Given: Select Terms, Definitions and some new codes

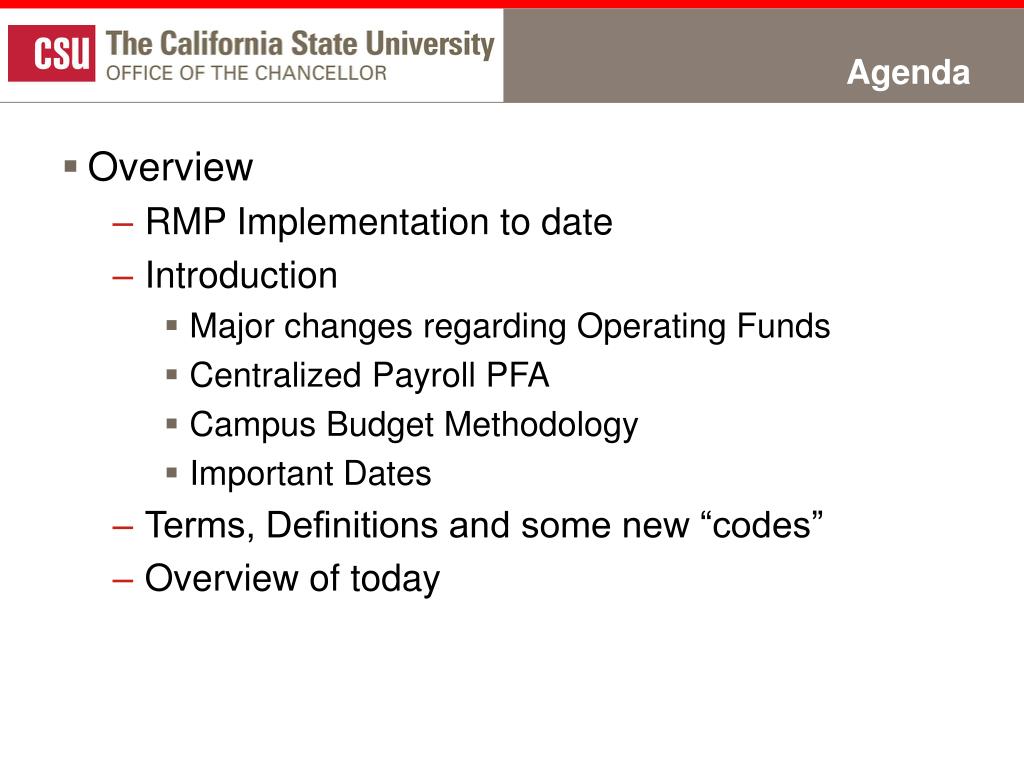Looking at the screenshot, I should coord(484,525).
